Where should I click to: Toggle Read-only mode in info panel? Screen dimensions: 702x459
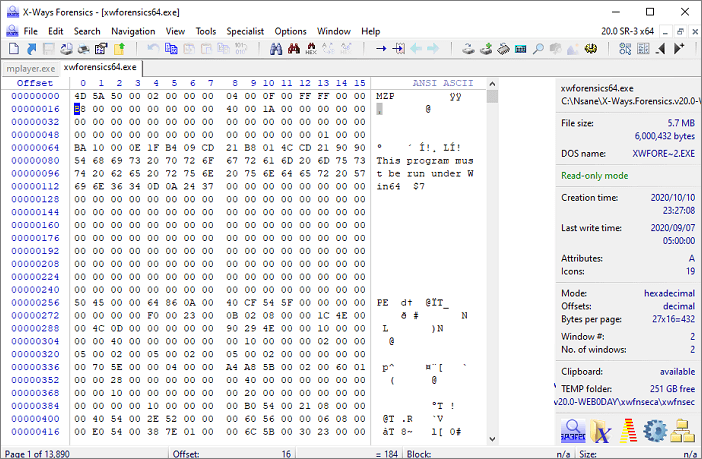tap(595, 175)
